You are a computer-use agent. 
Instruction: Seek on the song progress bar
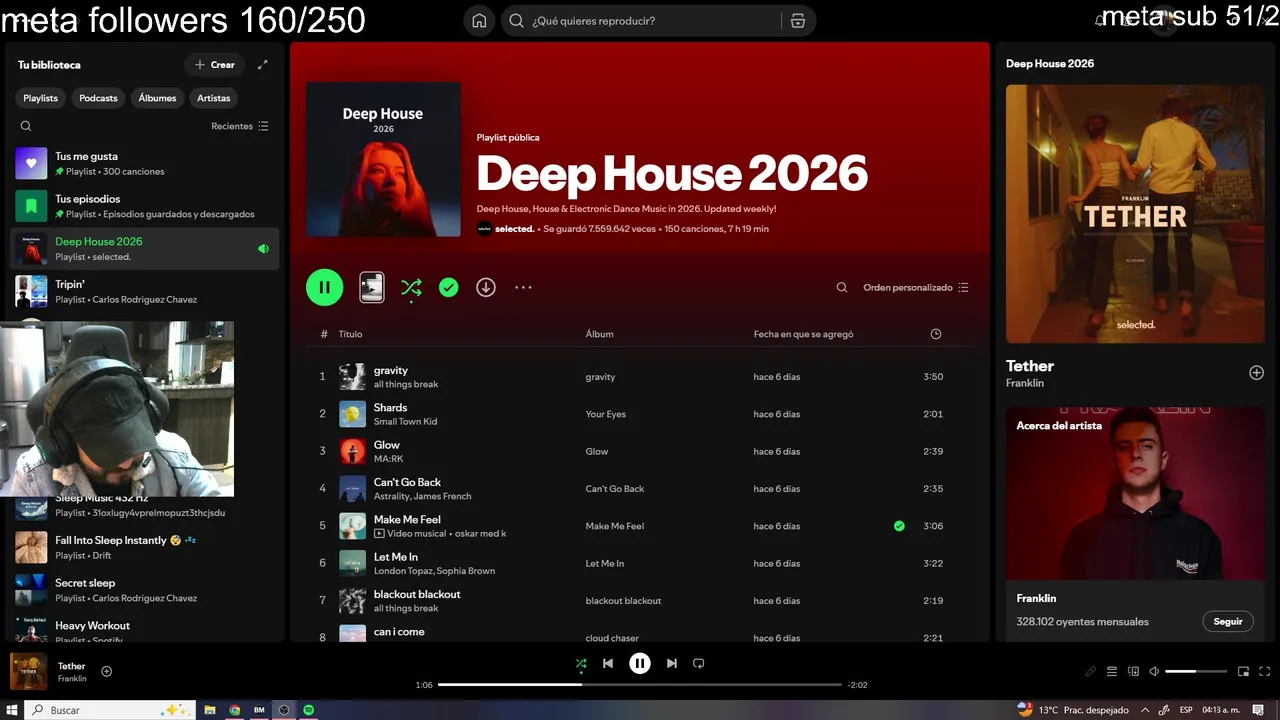point(640,685)
